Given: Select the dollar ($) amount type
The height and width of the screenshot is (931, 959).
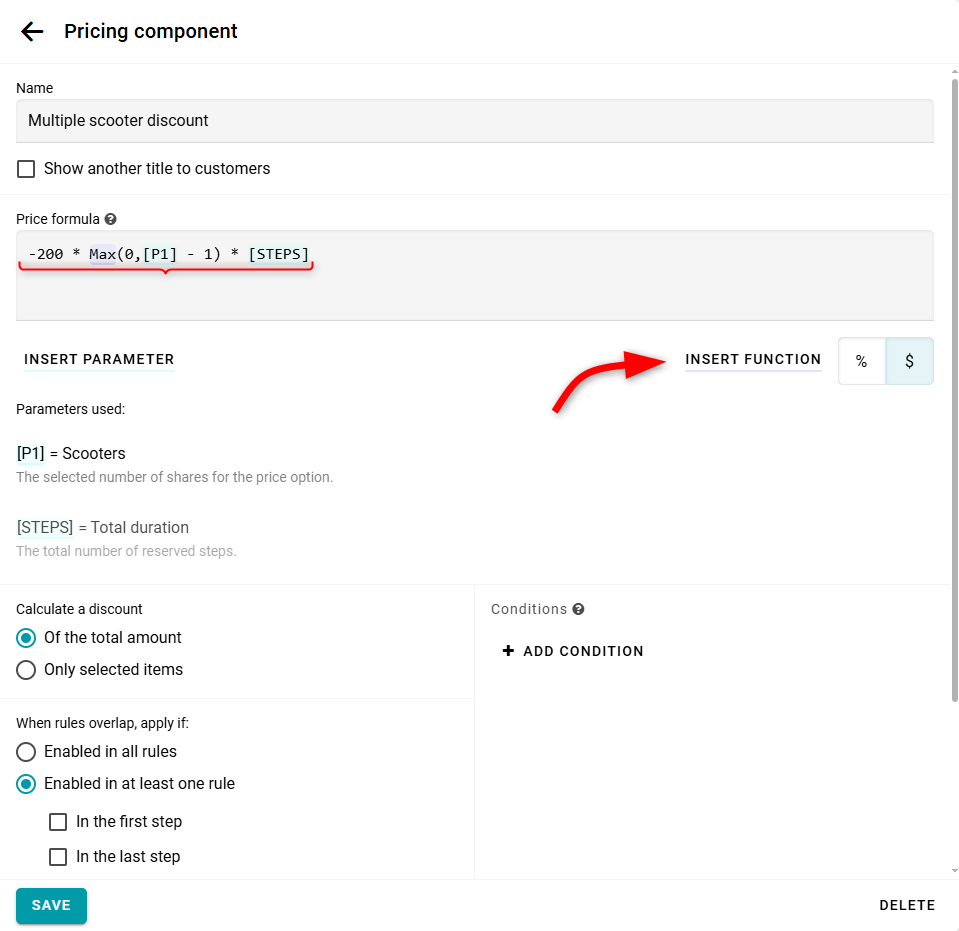Looking at the screenshot, I should pyautogui.click(x=909, y=361).
